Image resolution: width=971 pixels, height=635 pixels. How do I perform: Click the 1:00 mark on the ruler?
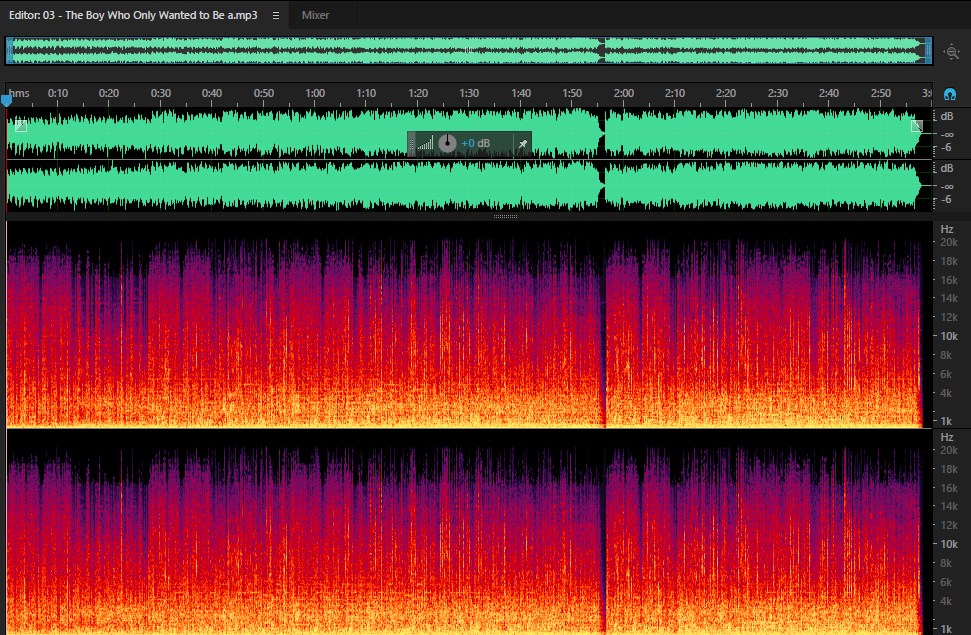click(x=315, y=93)
